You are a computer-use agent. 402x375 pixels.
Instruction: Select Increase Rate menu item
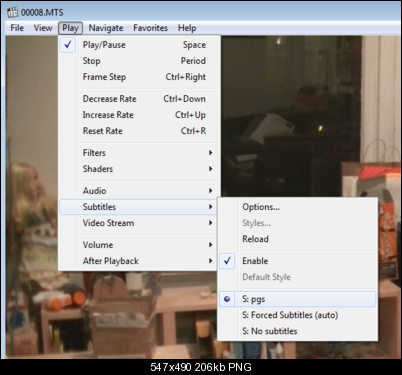pos(140,115)
